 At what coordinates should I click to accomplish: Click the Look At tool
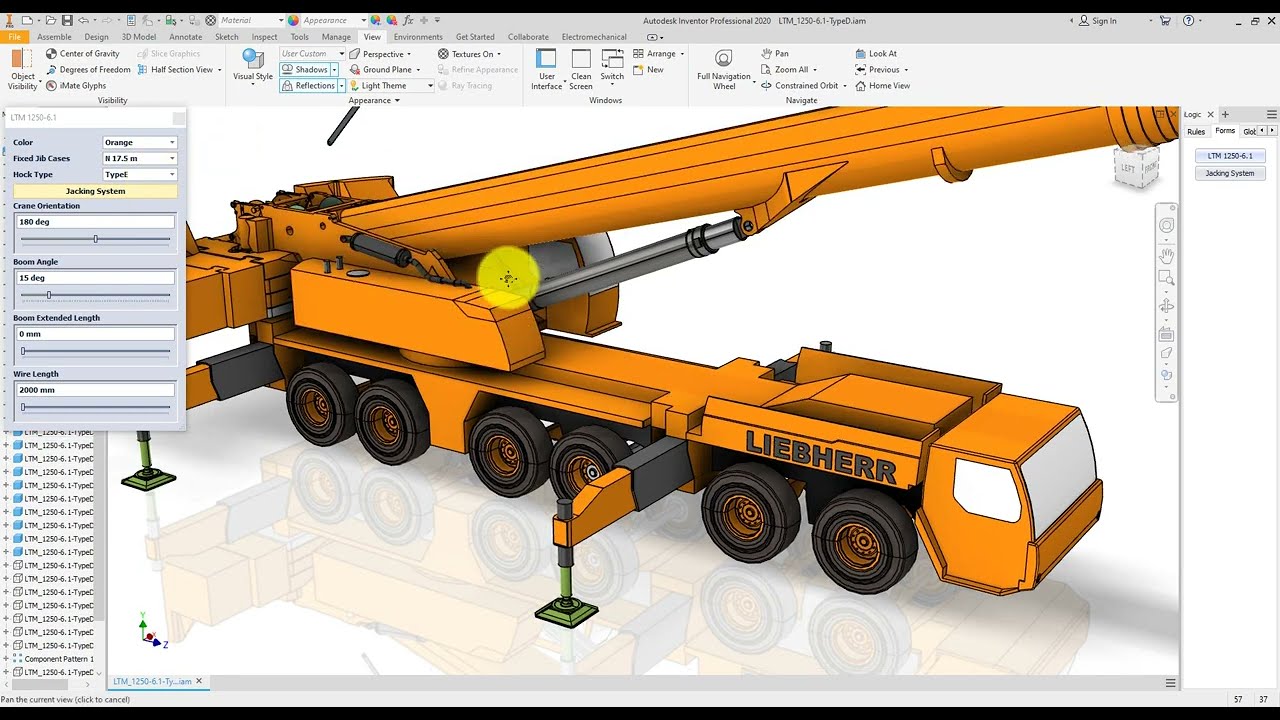coord(876,54)
